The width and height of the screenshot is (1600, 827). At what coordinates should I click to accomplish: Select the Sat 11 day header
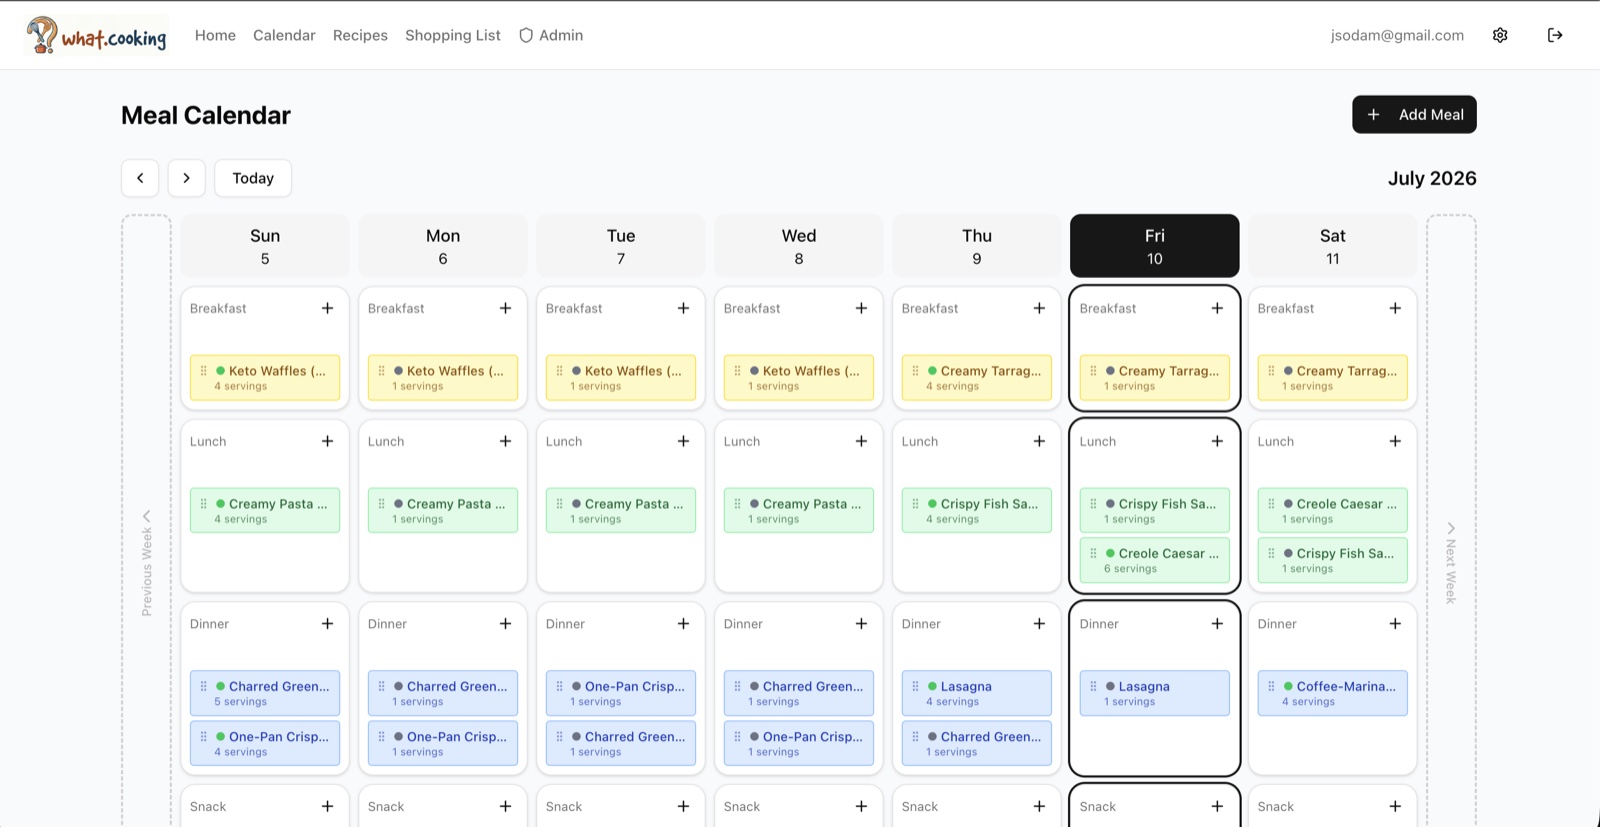click(x=1333, y=246)
